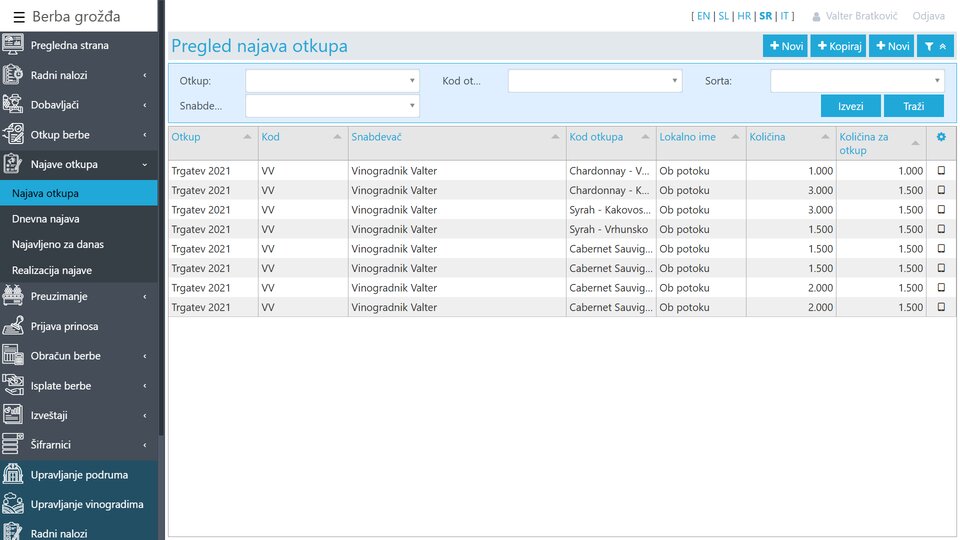Screen dimensions: 960x540
Task: Click the Izvezi export button
Action: tap(850, 106)
